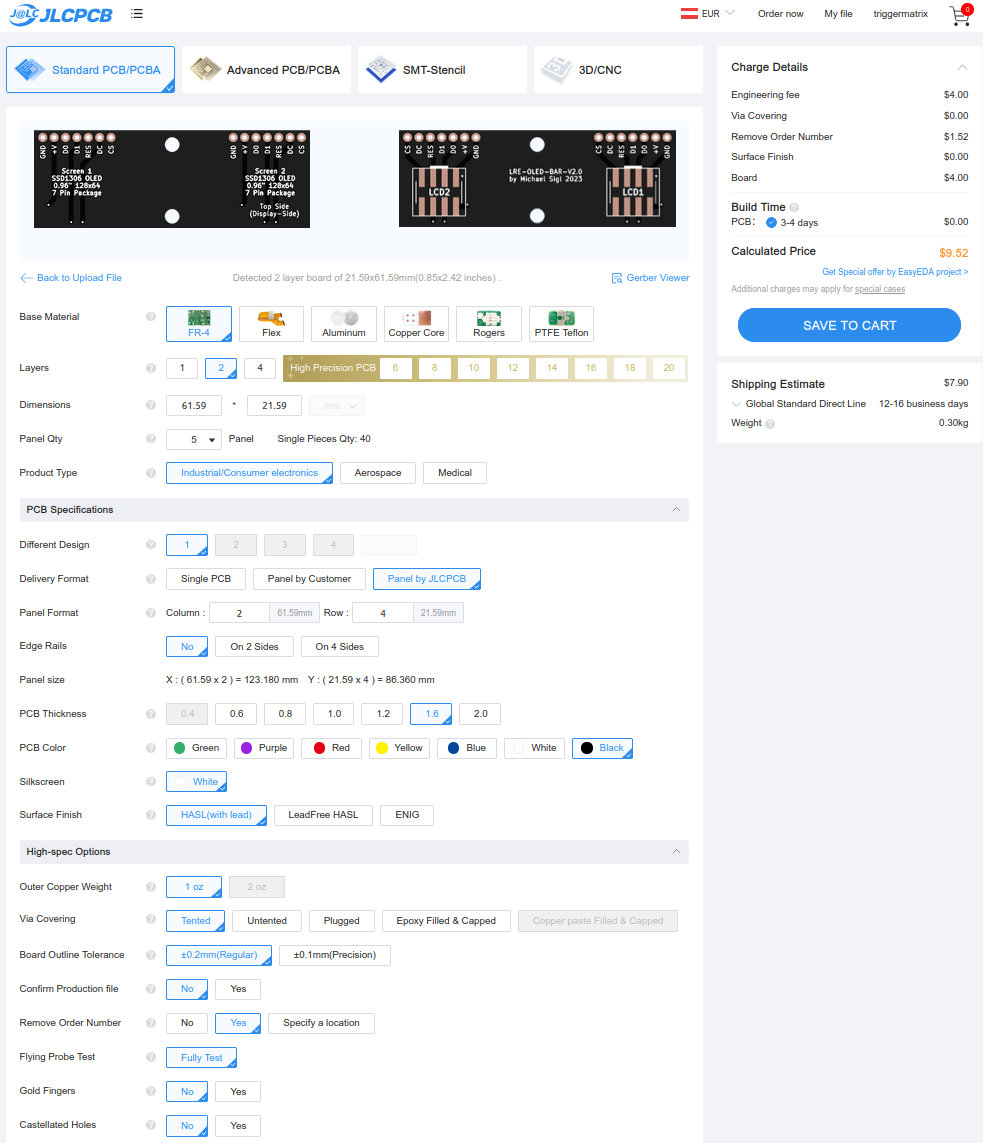Choose Yes for Confirm Production file
983x1143 pixels.
(238, 989)
